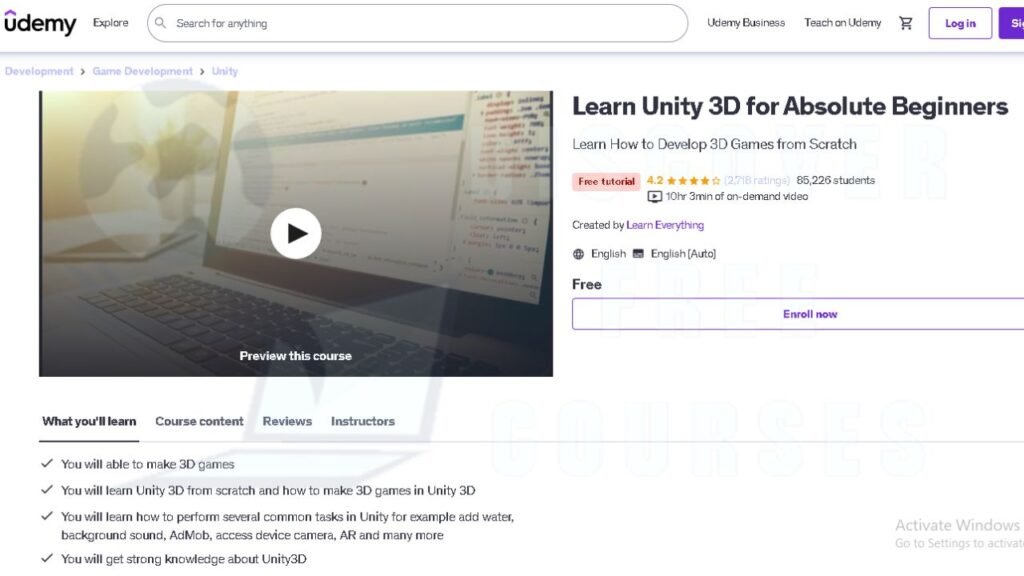1024x576 pixels.
Task: Open the Learn Everything instructor link
Action: point(665,225)
